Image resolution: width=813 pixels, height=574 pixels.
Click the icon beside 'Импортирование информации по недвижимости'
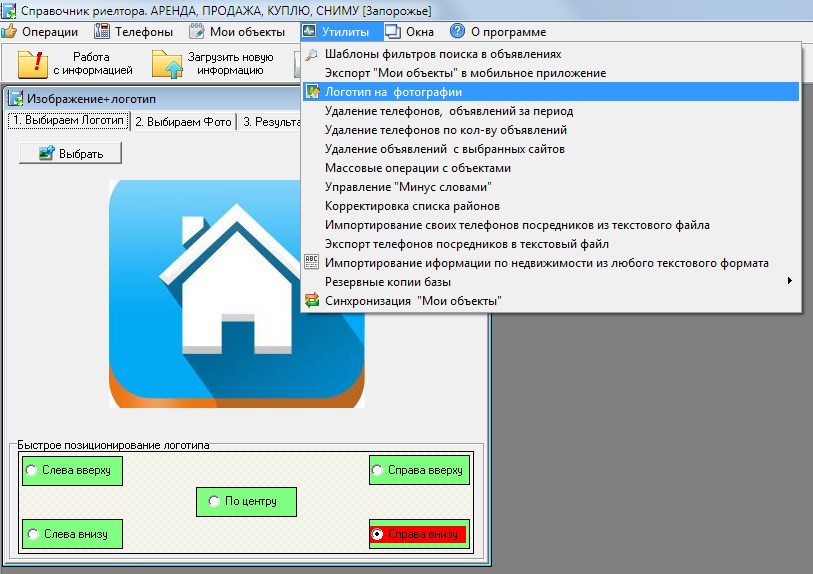click(312, 263)
